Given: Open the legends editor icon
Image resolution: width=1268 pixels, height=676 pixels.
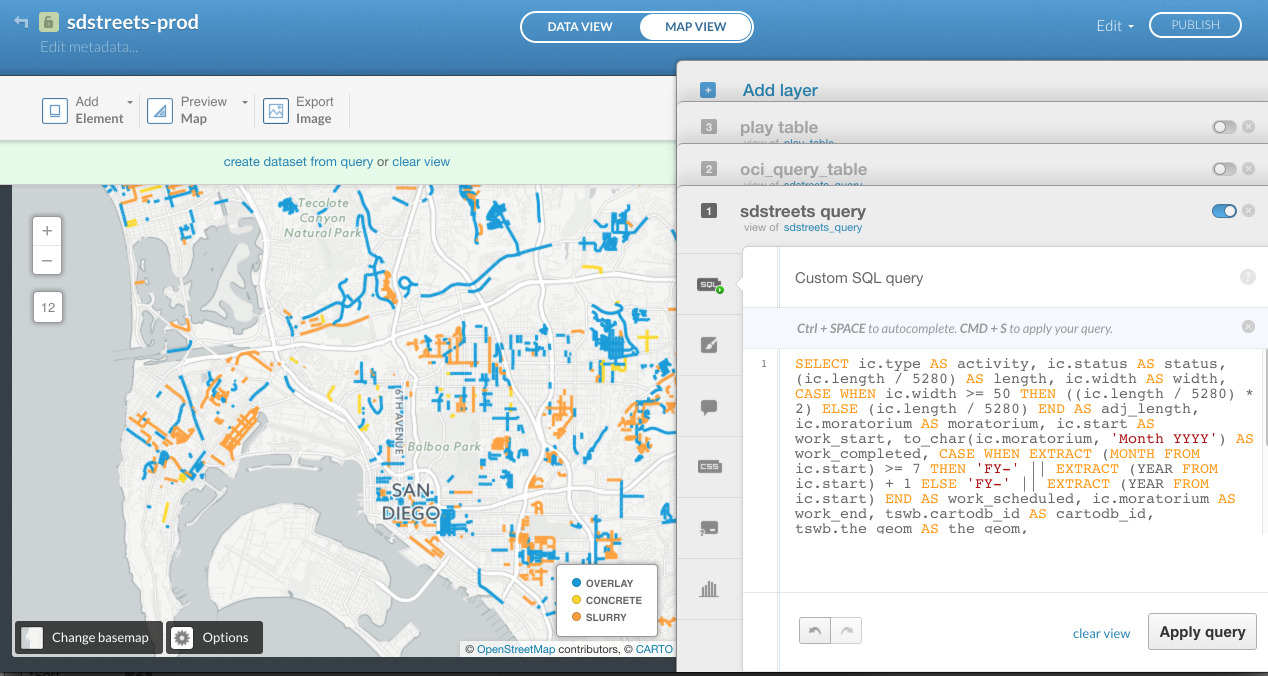Looking at the screenshot, I should (710, 529).
